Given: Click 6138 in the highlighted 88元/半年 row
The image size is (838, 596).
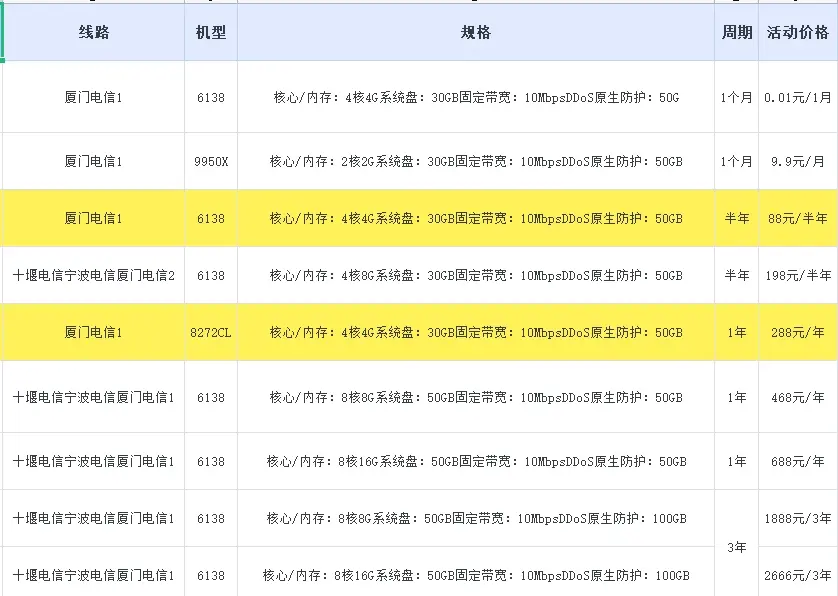Looking at the screenshot, I should pyautogui.click(x=211, y=218).
